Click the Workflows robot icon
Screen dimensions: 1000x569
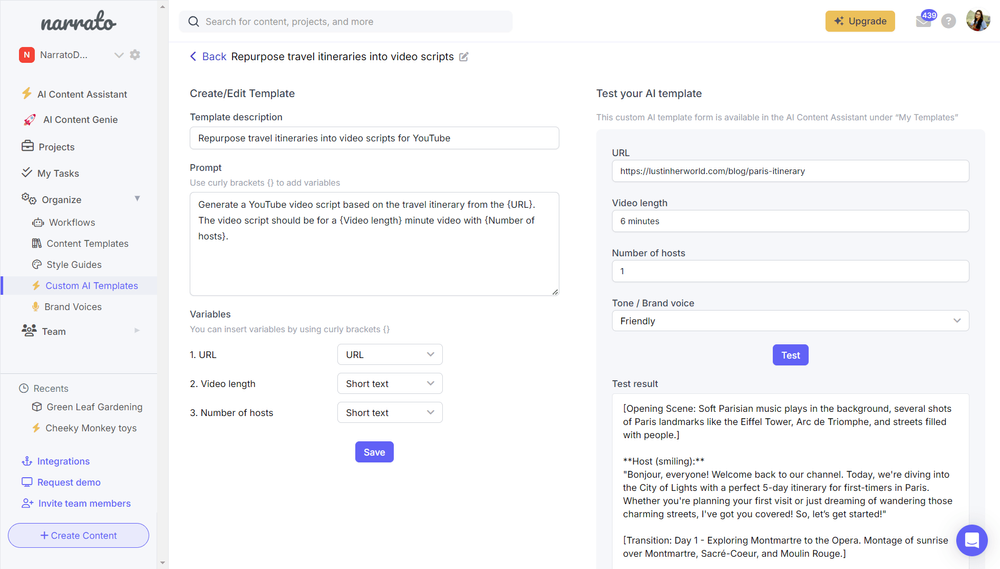(38, 223)
